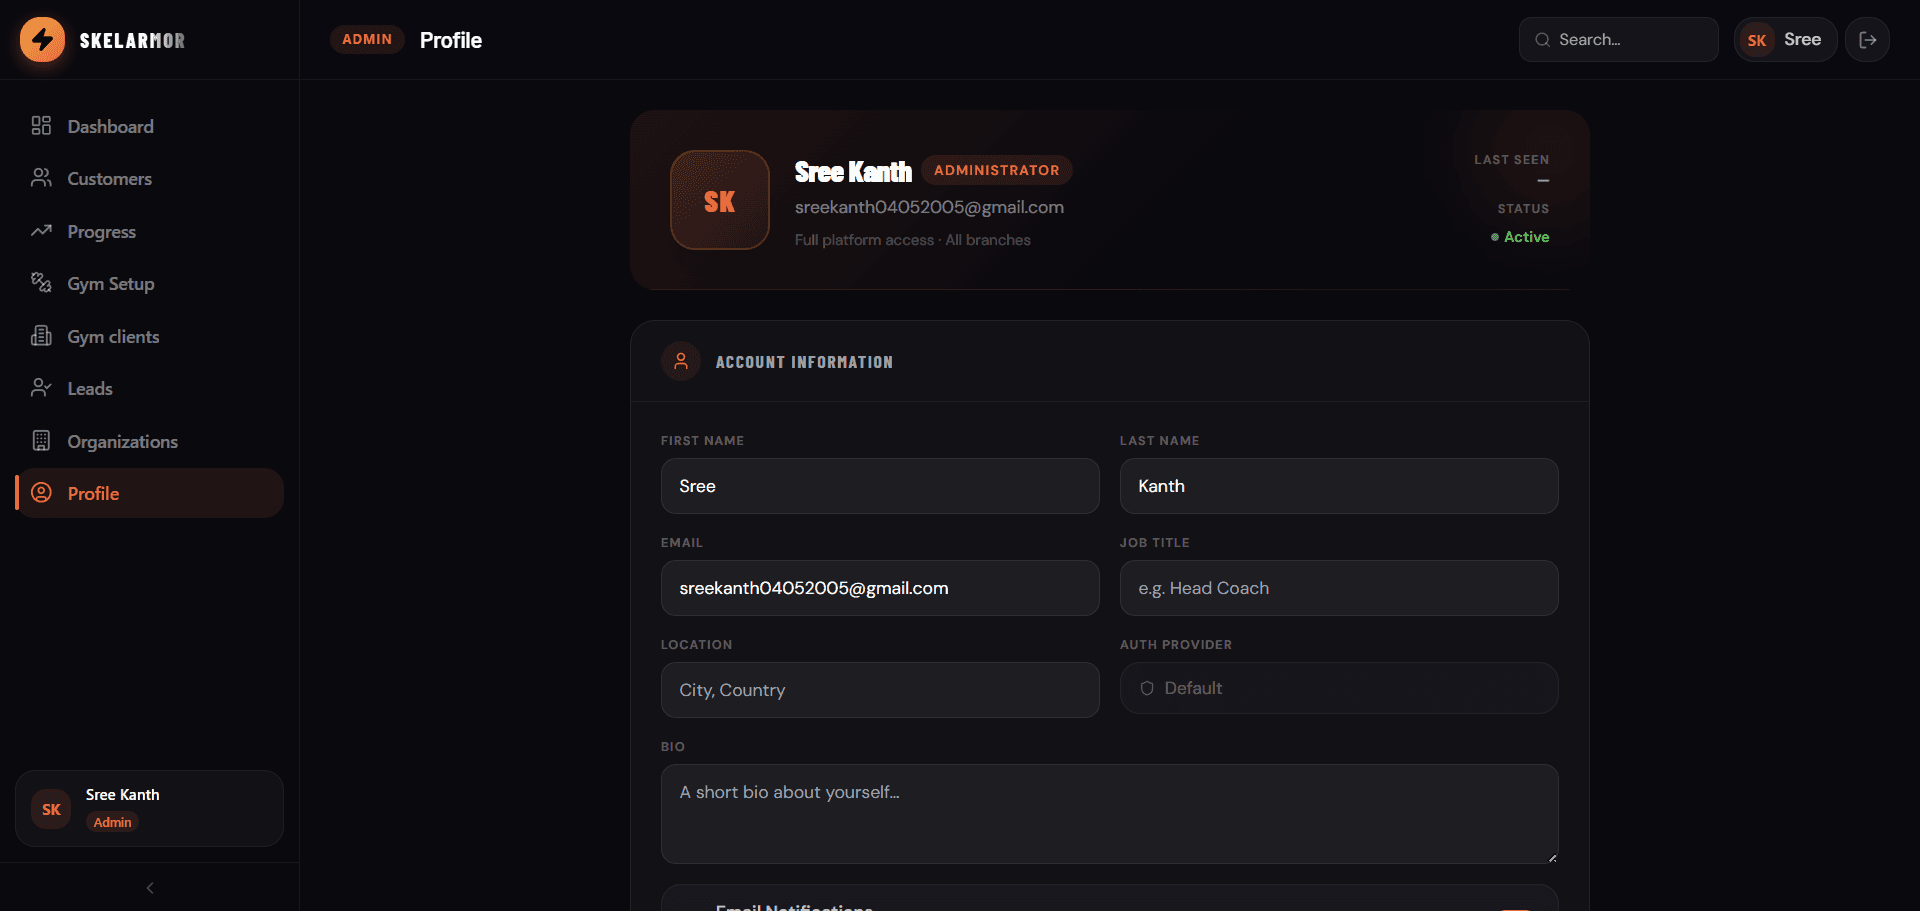Click the Location City, Country field
The image size is (1920, 911).
(880, 690)
